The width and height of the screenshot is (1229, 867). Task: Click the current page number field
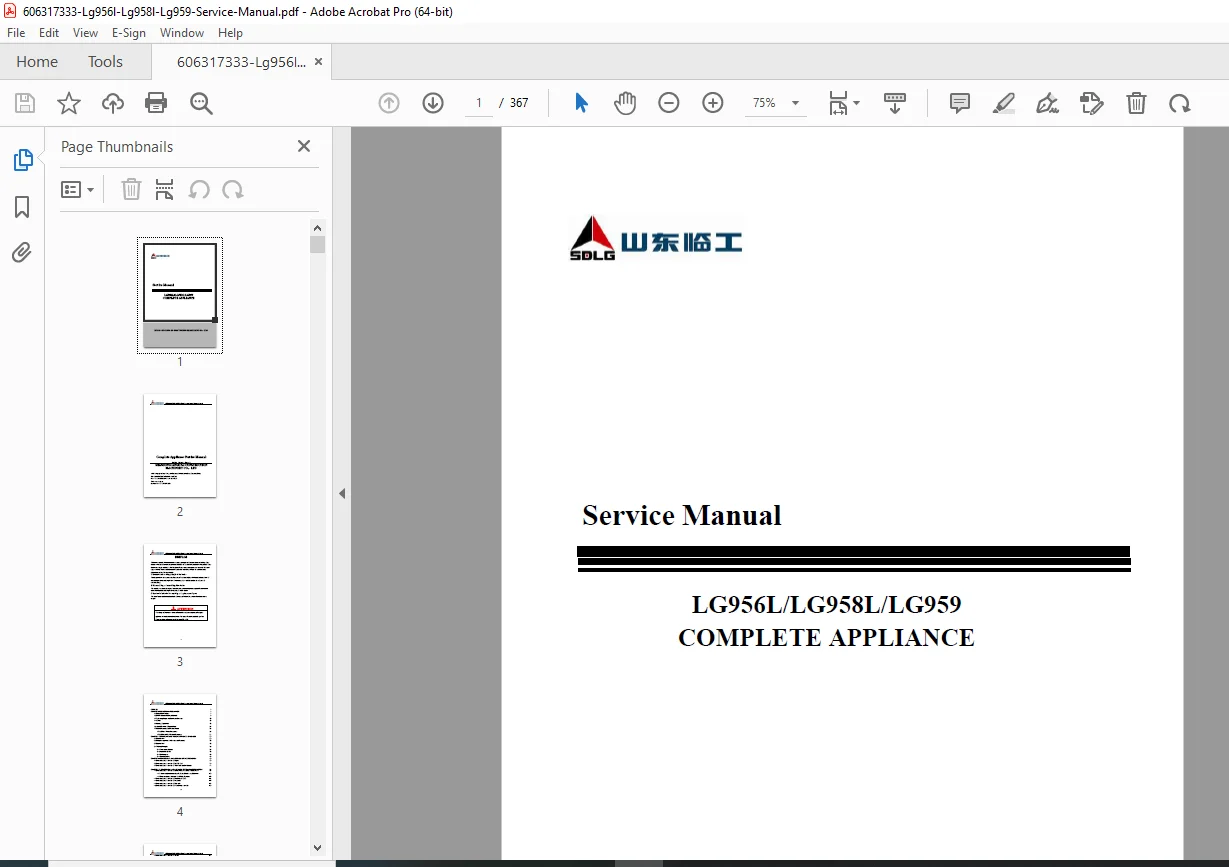[479, 103]
